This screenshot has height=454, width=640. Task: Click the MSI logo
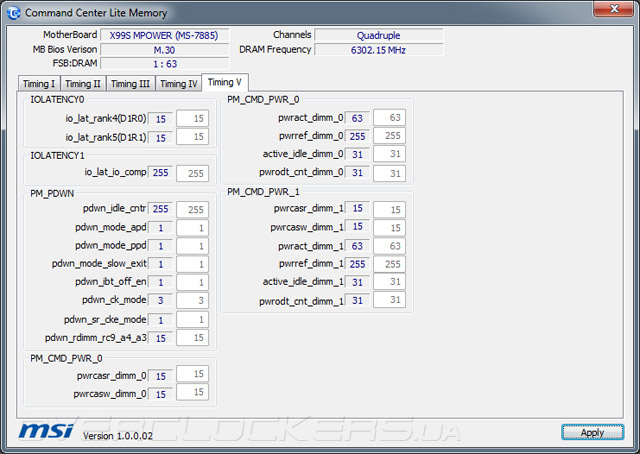coord(46,431)
